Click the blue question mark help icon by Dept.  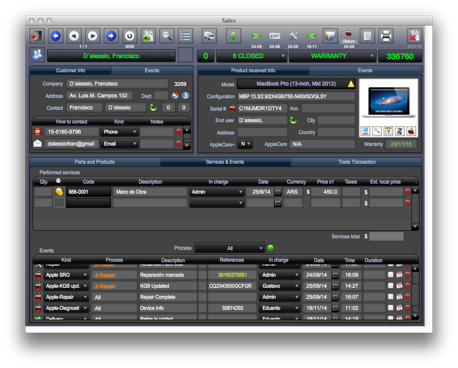tap(185, 96)
